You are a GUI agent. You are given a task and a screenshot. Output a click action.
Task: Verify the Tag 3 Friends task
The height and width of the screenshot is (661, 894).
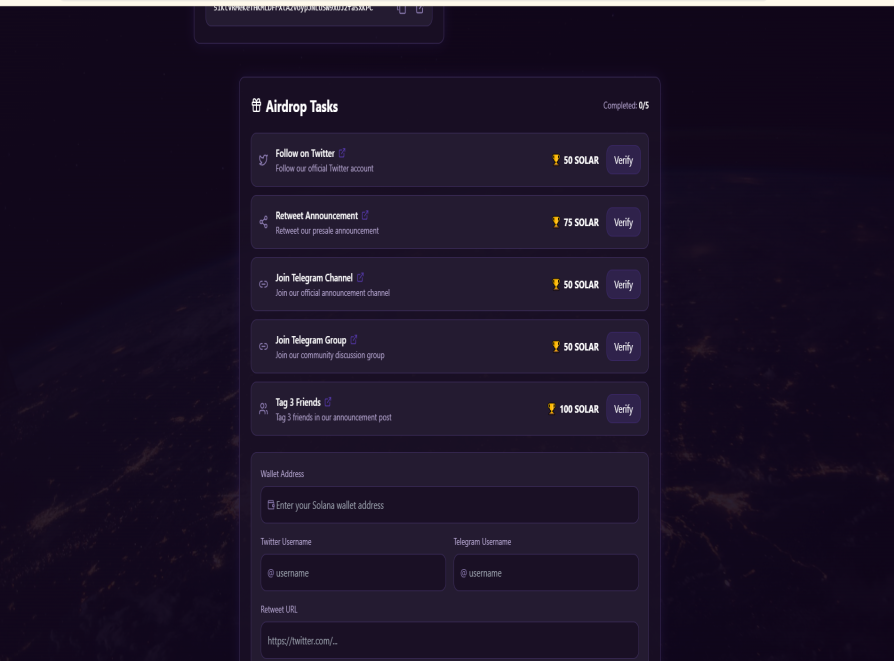click(623, 408)
